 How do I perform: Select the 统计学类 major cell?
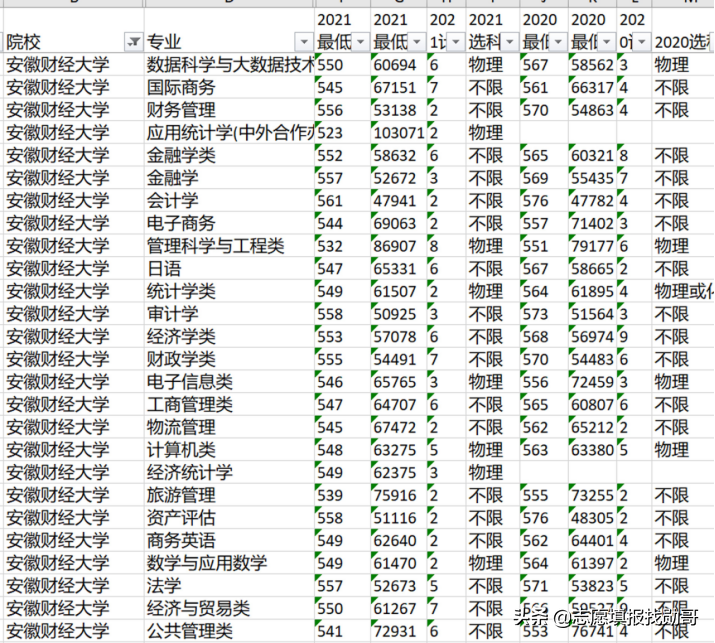click(229, 291)
